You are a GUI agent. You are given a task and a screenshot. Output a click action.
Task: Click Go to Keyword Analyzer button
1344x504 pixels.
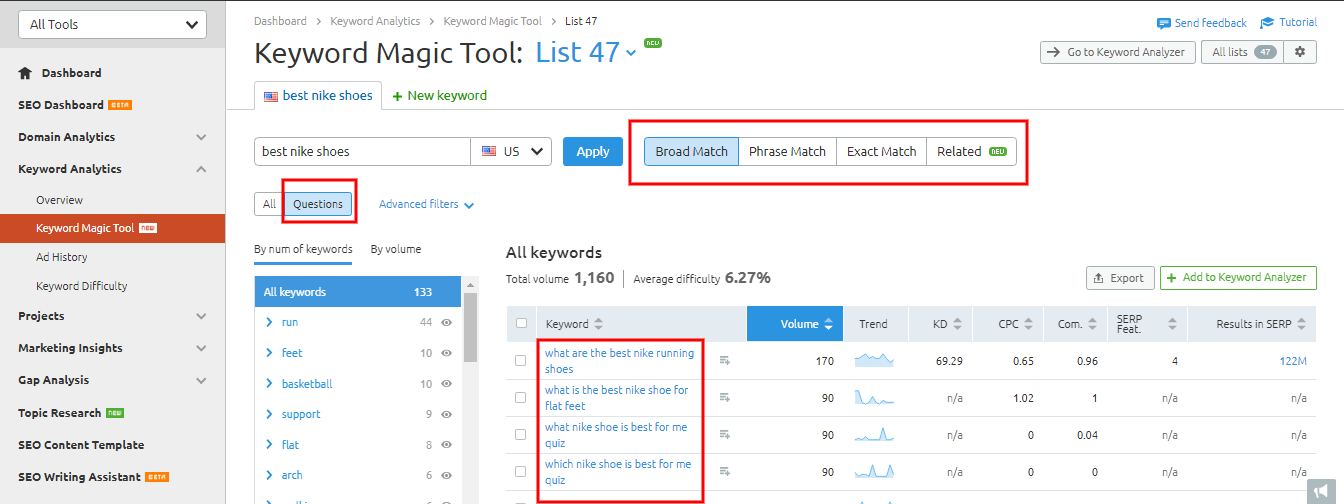[1118, 52]
